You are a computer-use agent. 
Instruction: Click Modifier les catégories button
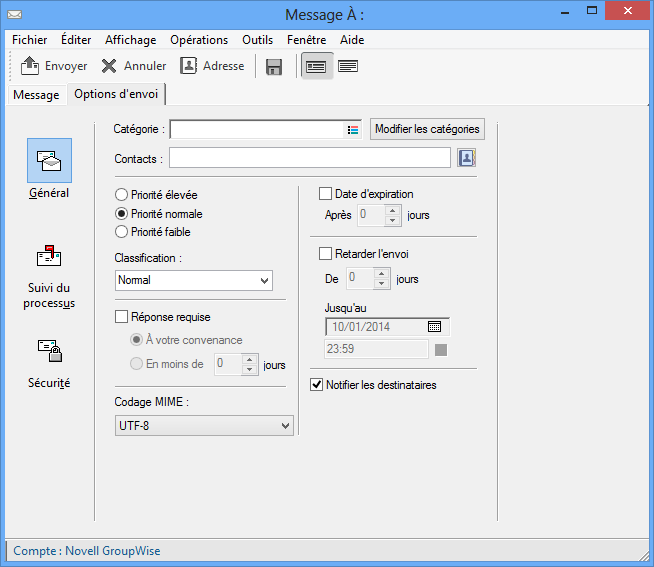(x=427, y=129)
